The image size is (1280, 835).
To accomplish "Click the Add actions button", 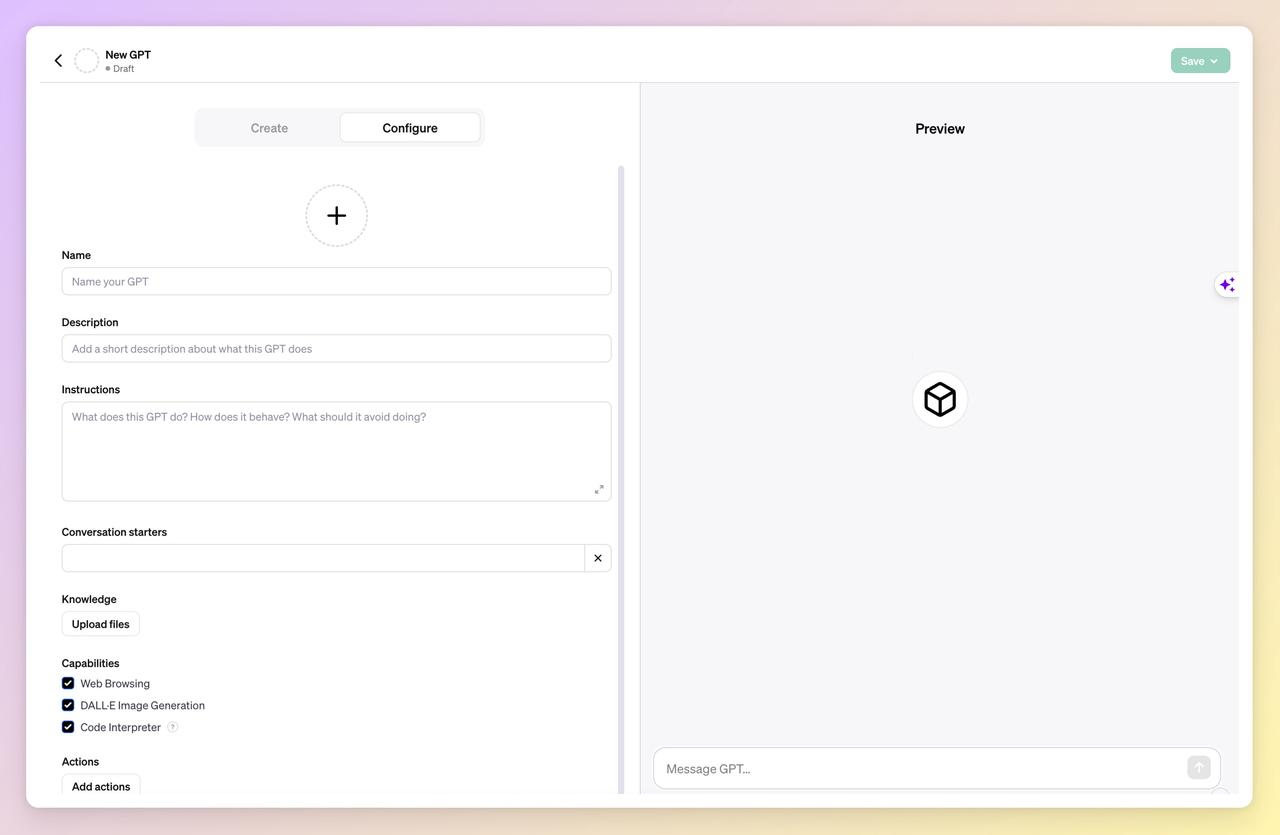I will (101, 786).
